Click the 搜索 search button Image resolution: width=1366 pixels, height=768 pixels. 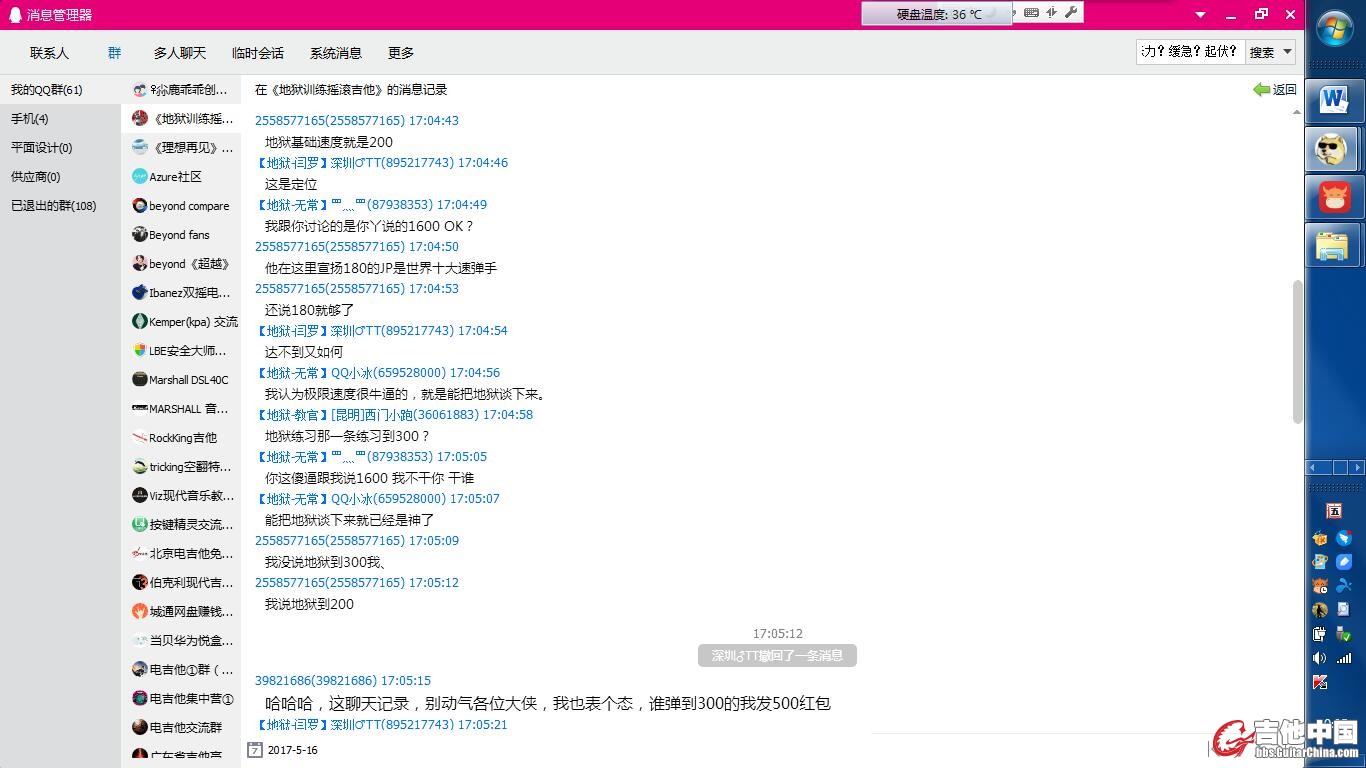tap(1262, 52)
